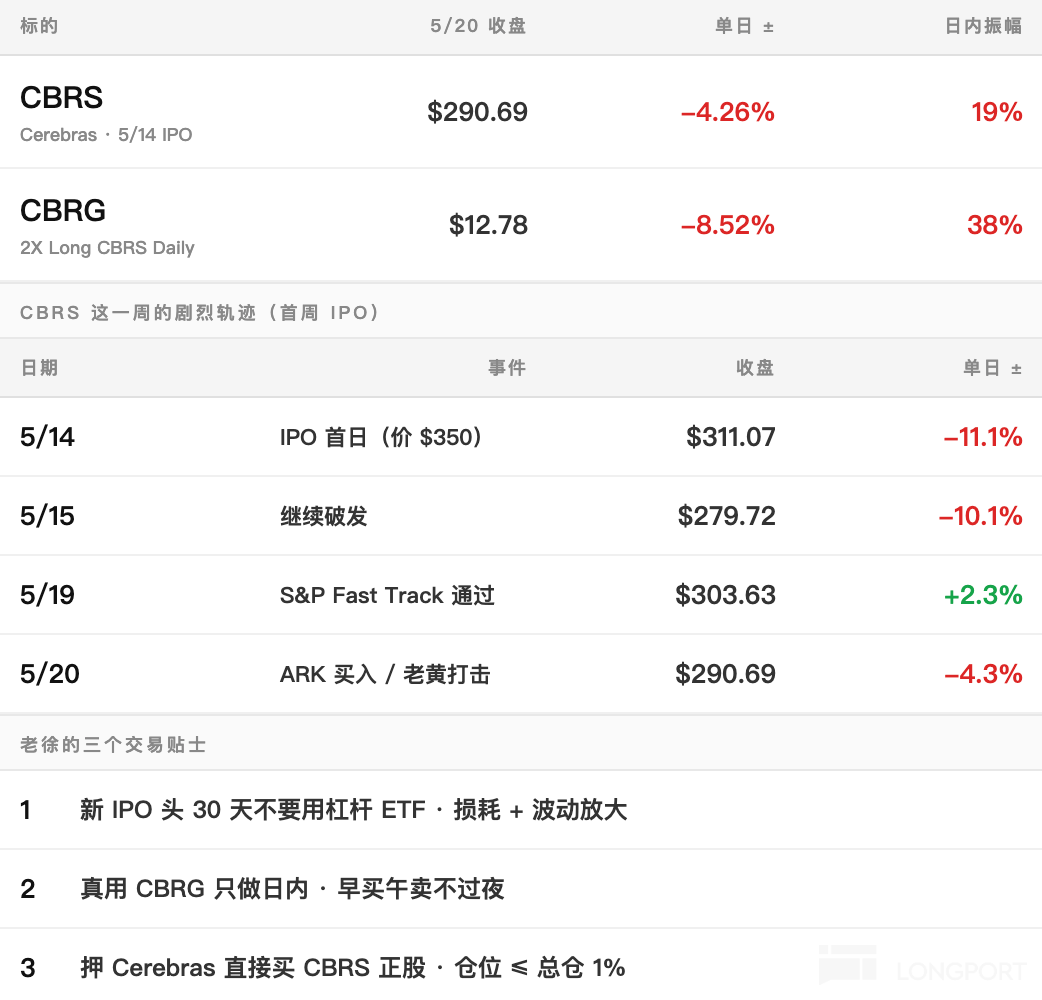Click the $303.63 closing price
Screen dimensions: 1042x1000
click(x=725, y=595)
